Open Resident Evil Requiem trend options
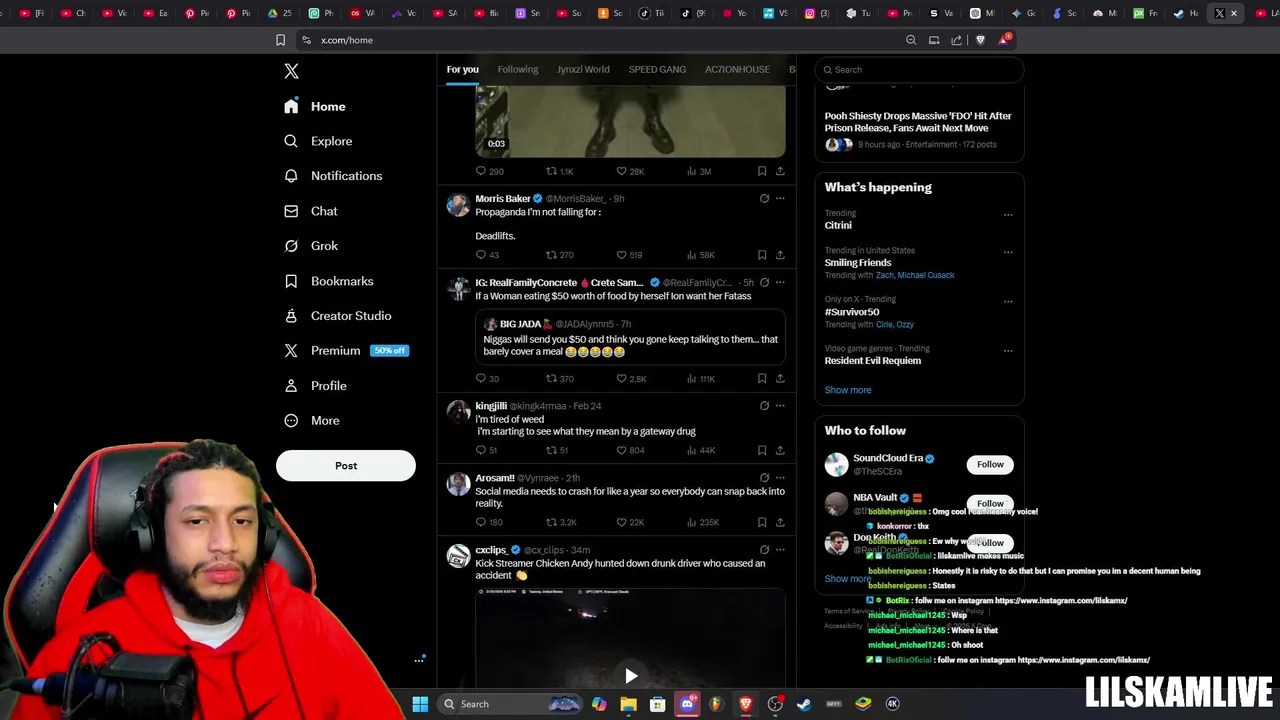 tap(1008, 350)
